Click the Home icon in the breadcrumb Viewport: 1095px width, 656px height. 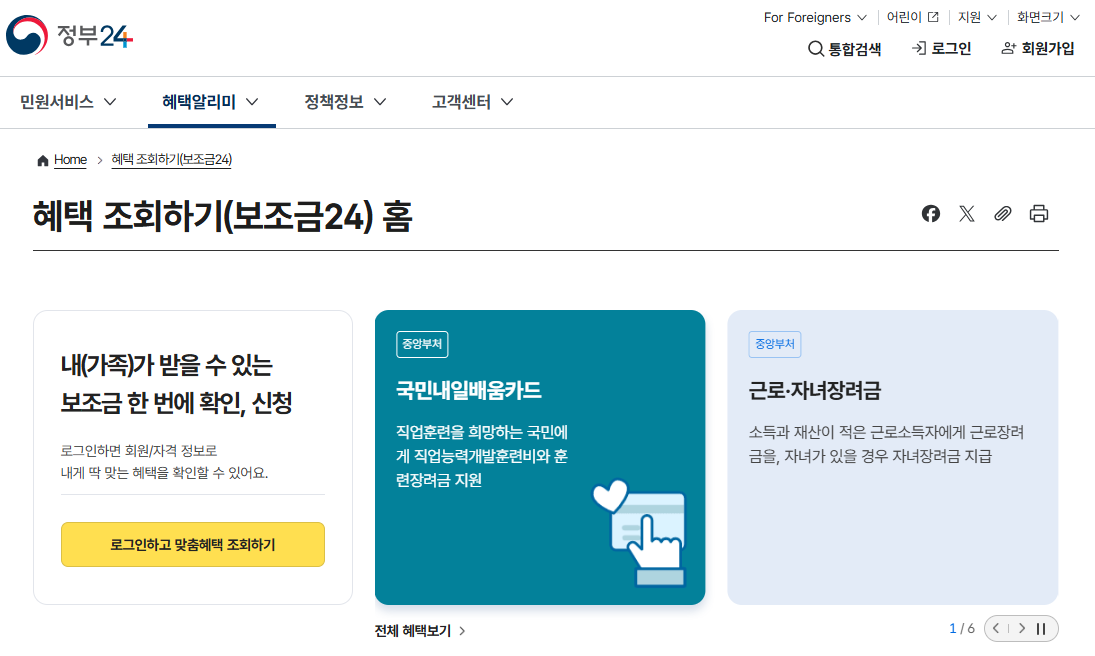pos(42,159)
